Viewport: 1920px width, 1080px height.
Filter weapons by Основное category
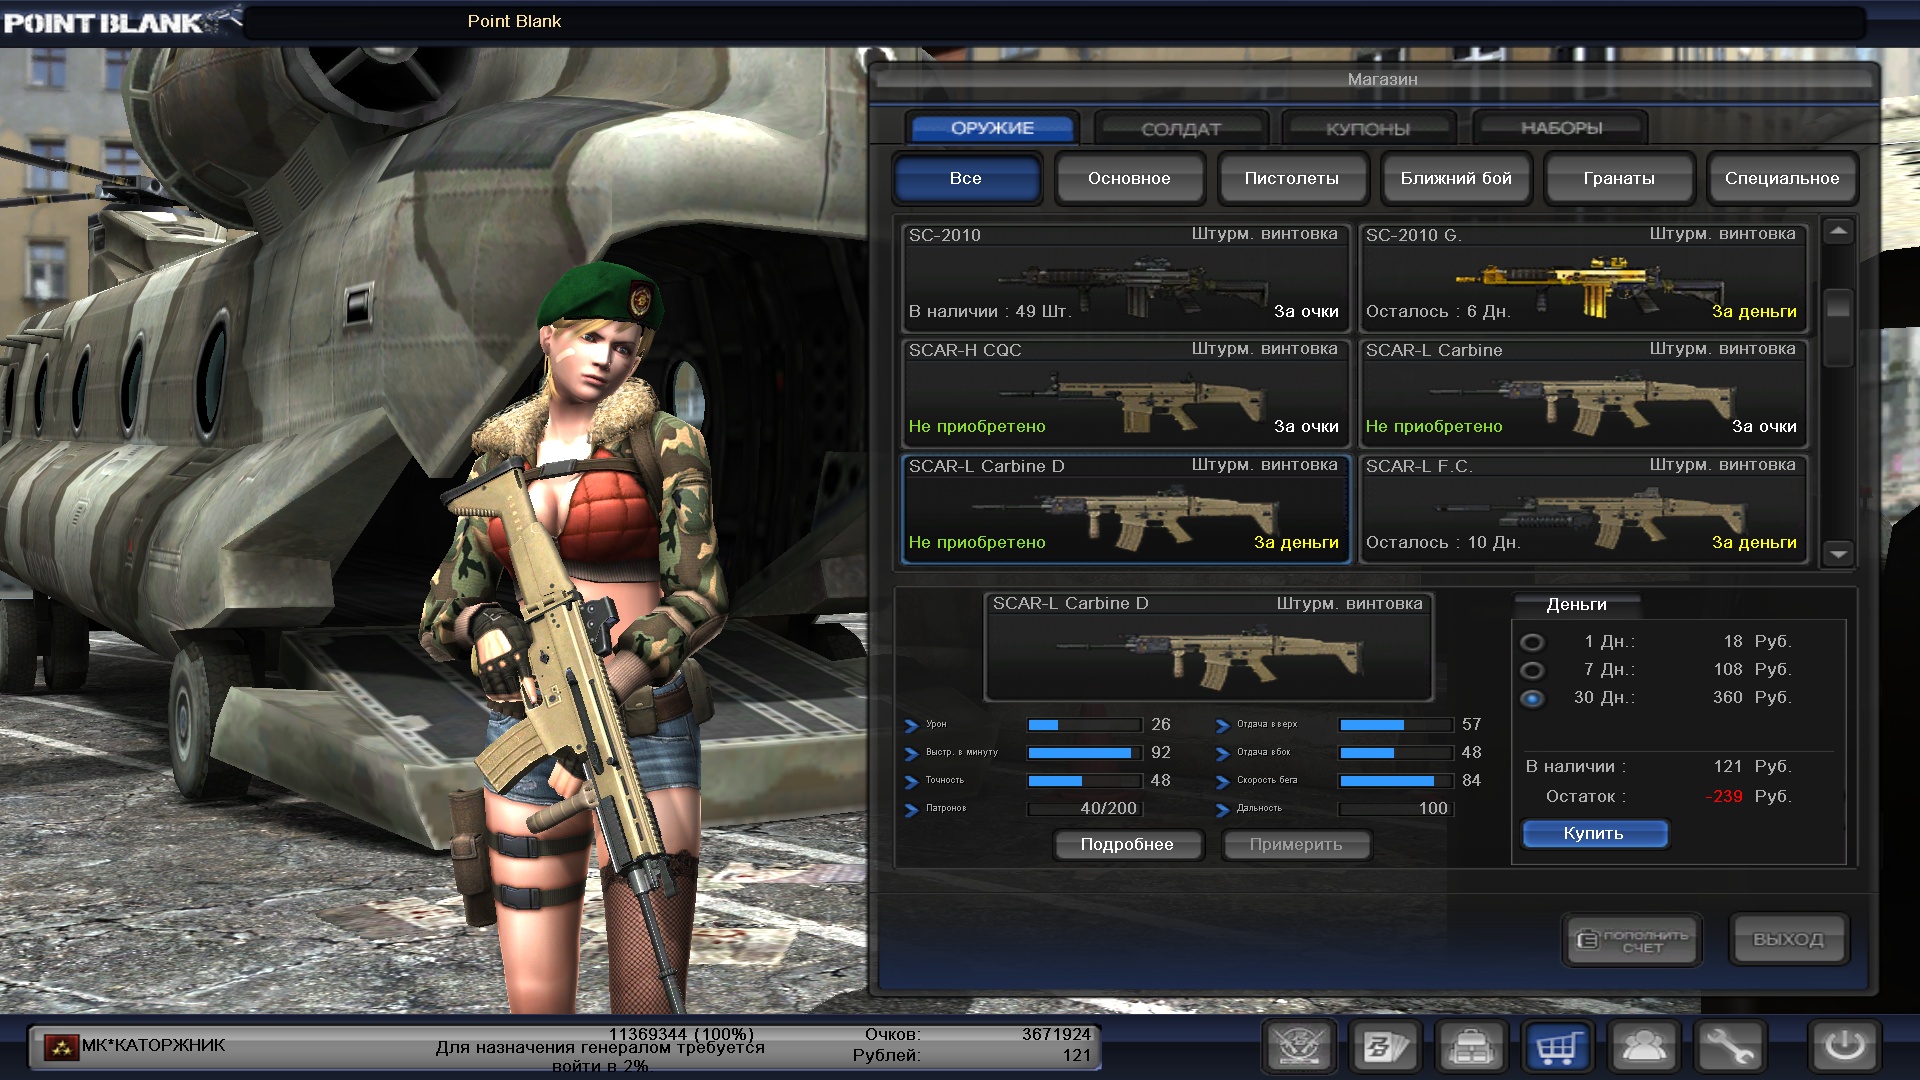tap(1129, 179)
